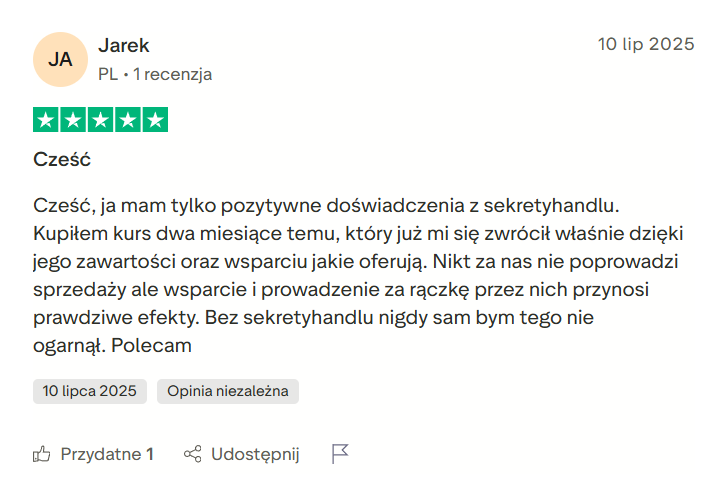The width and height of the screenshot is (724, 496).
Task: Click the PL country label
Action: (x=108, y=74)
